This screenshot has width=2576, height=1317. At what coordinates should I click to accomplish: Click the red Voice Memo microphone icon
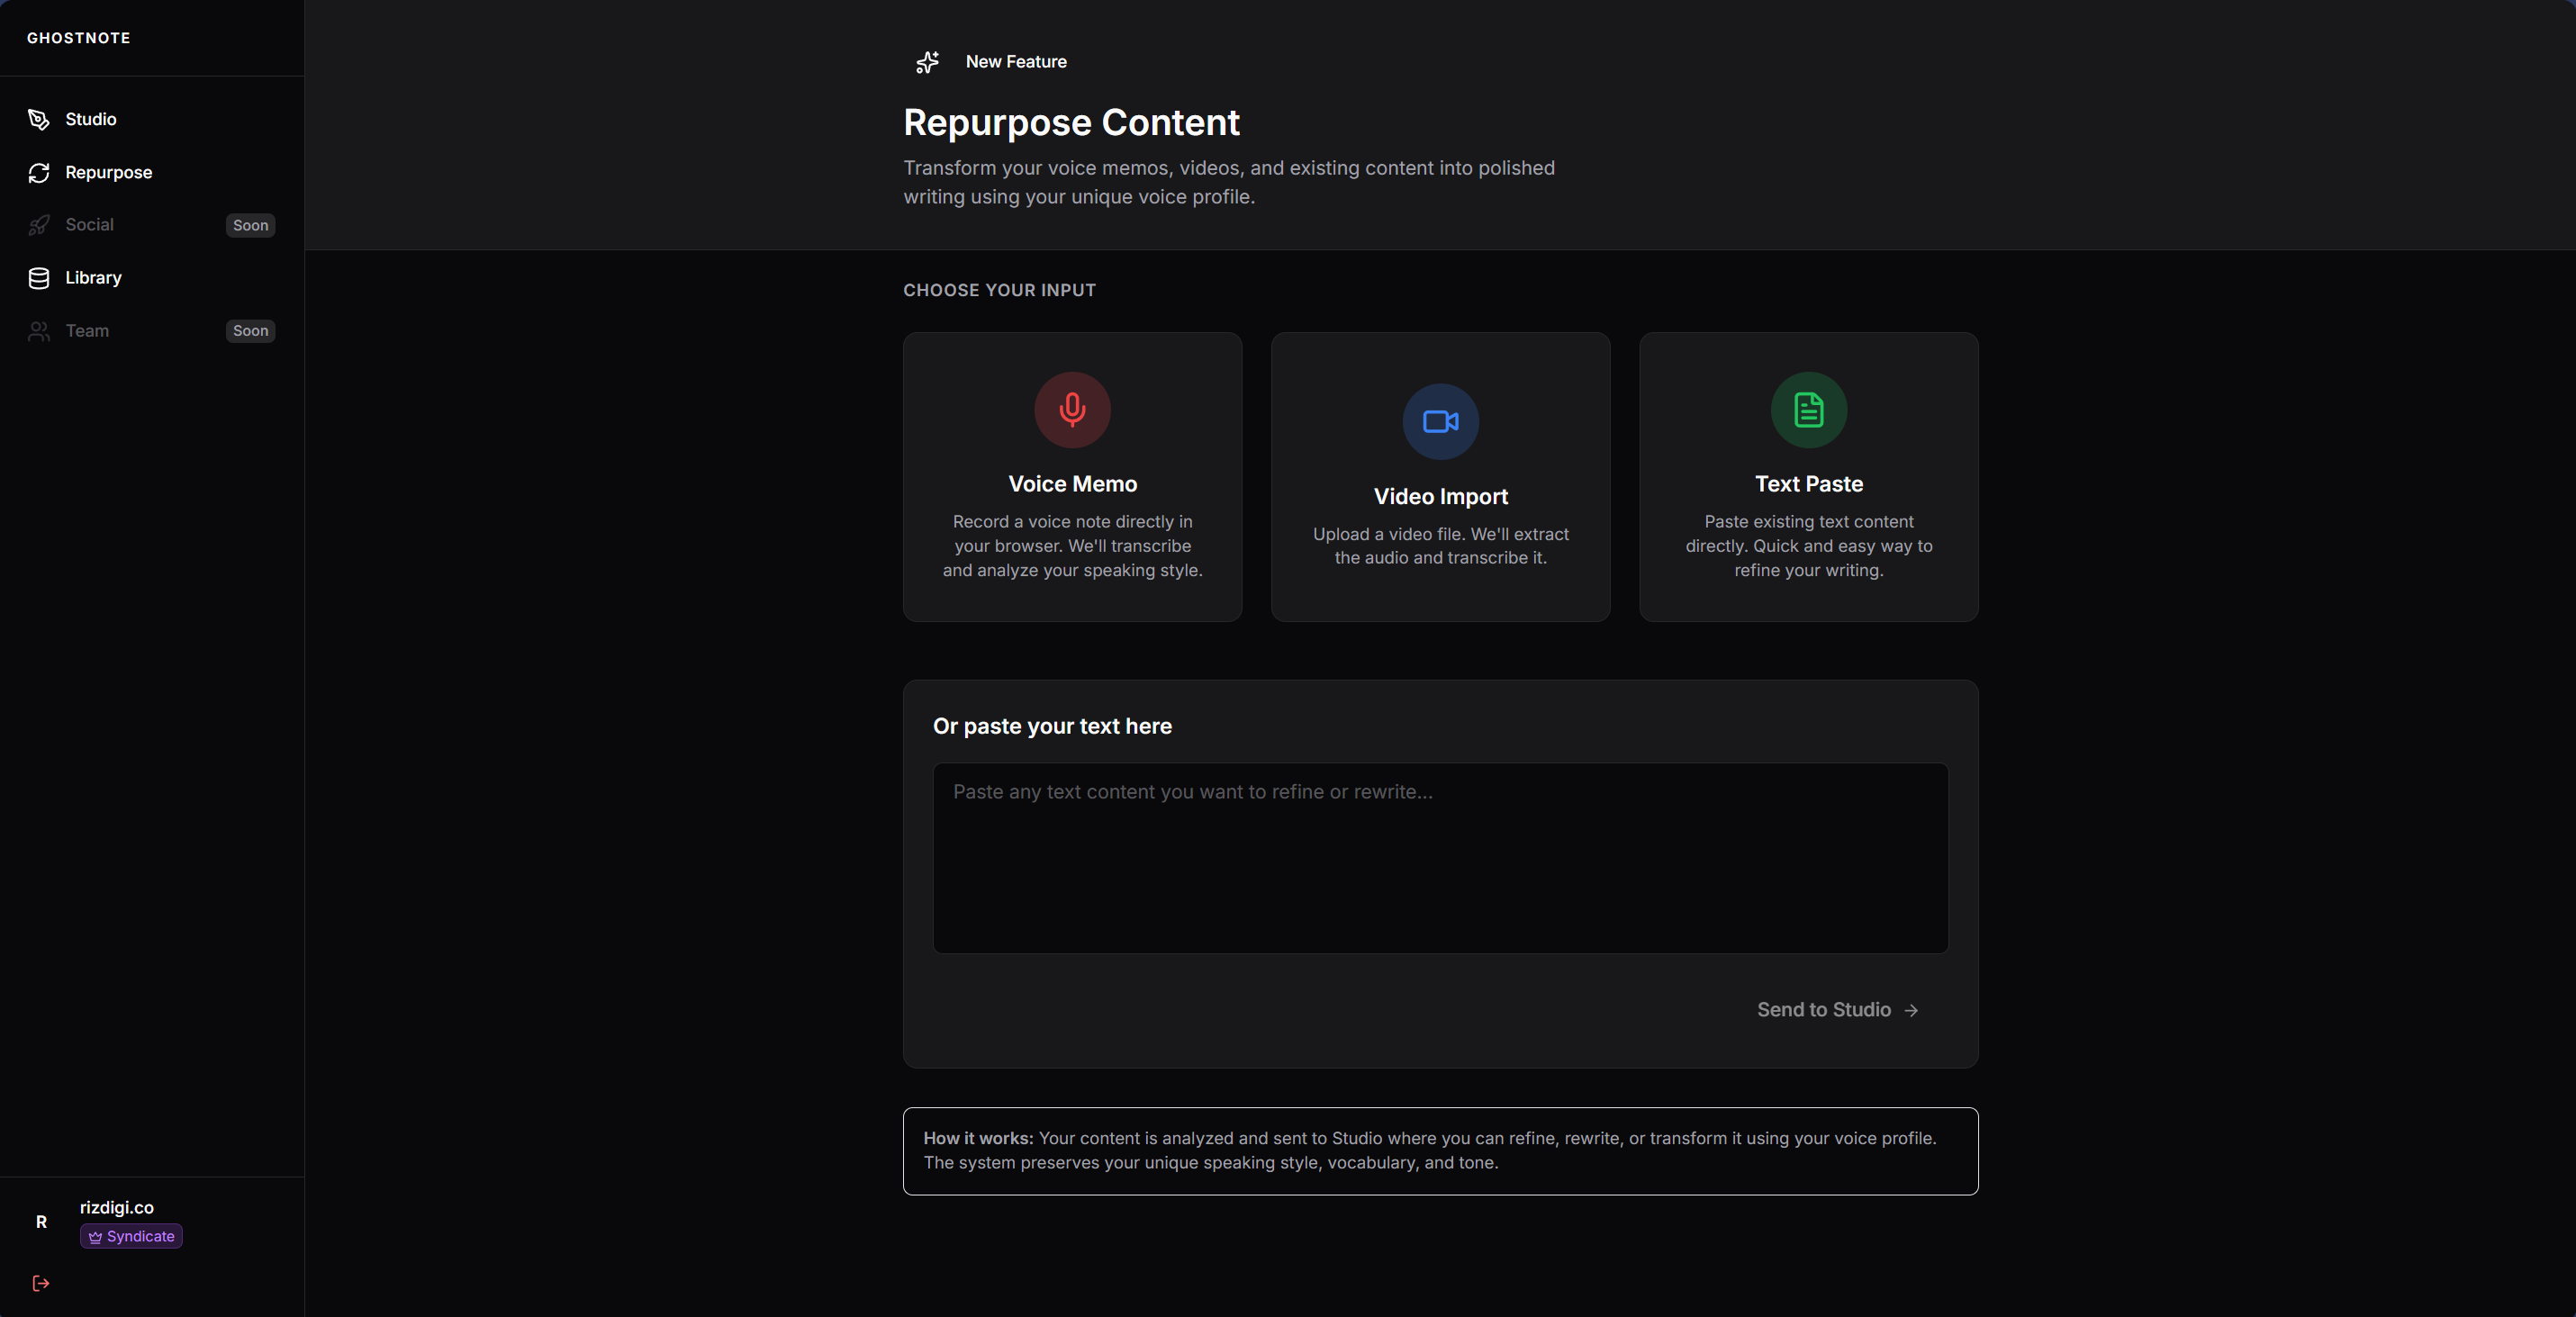click(x=1072, y=410)
